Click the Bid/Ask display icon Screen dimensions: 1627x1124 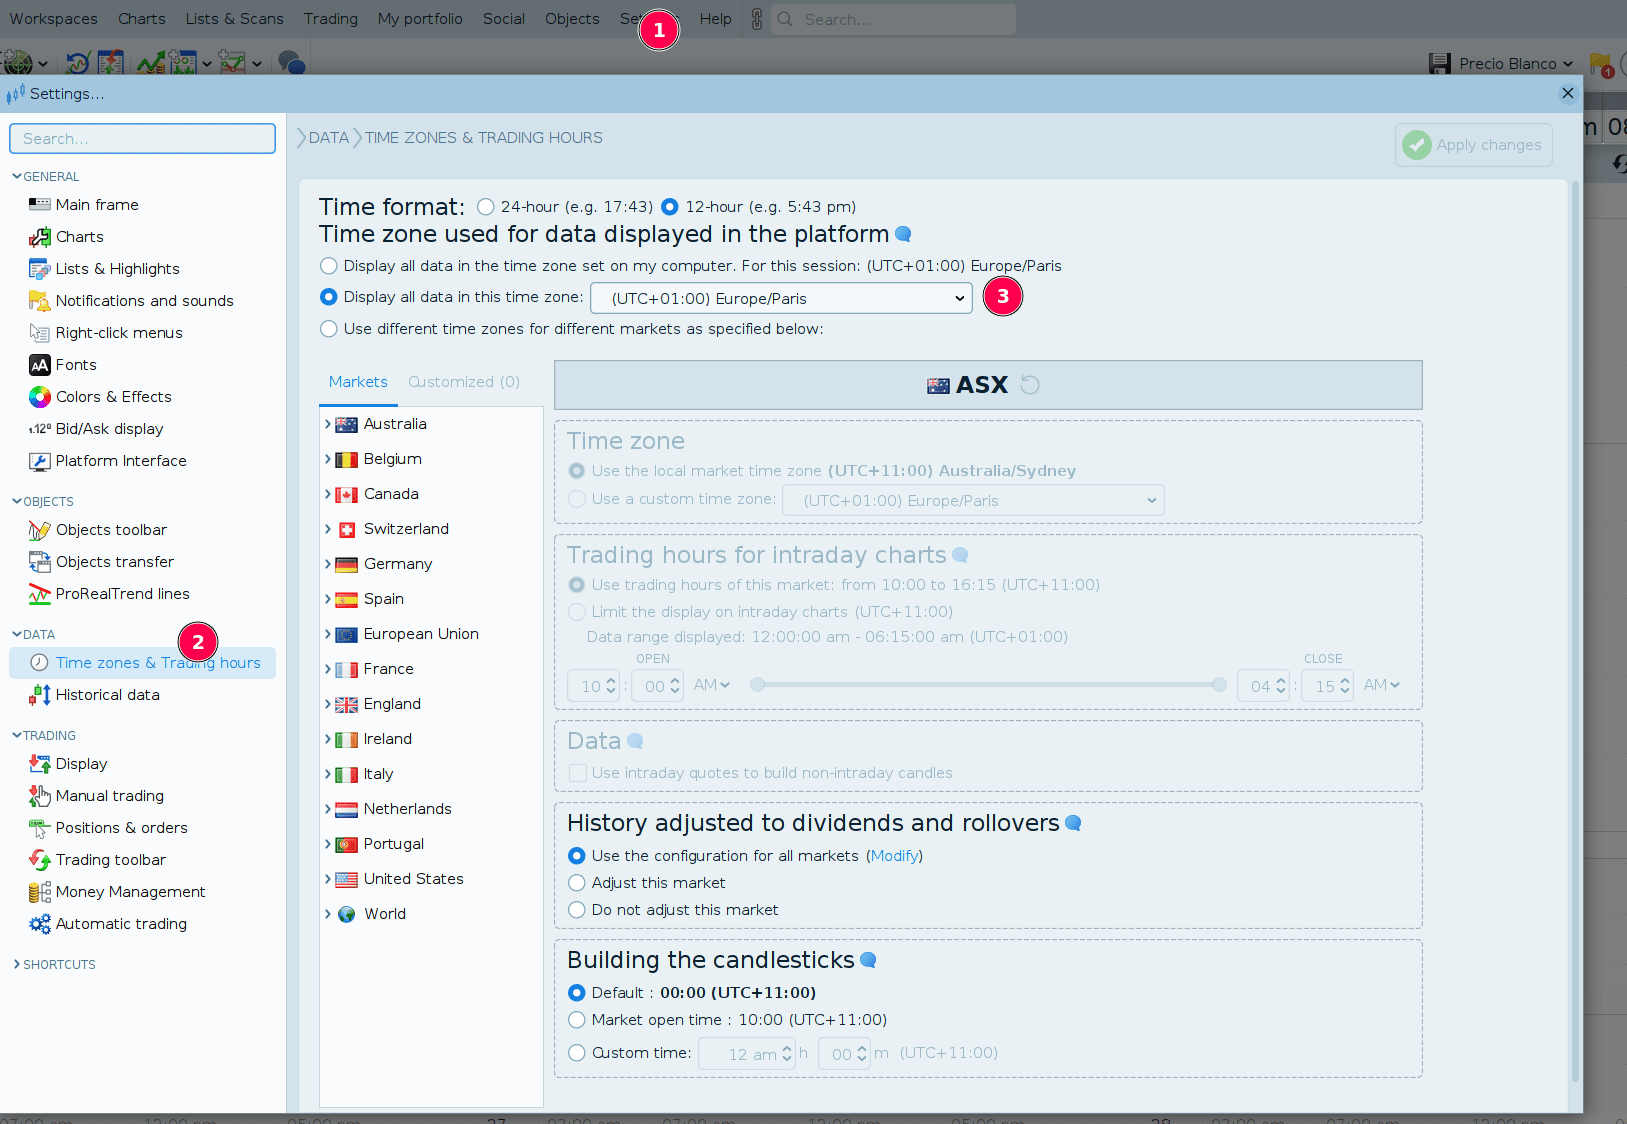(x=40, y=429)
